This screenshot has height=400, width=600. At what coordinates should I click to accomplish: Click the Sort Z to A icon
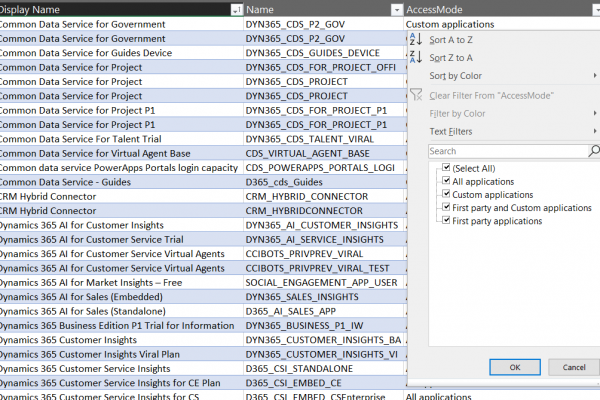coord(416,57)
